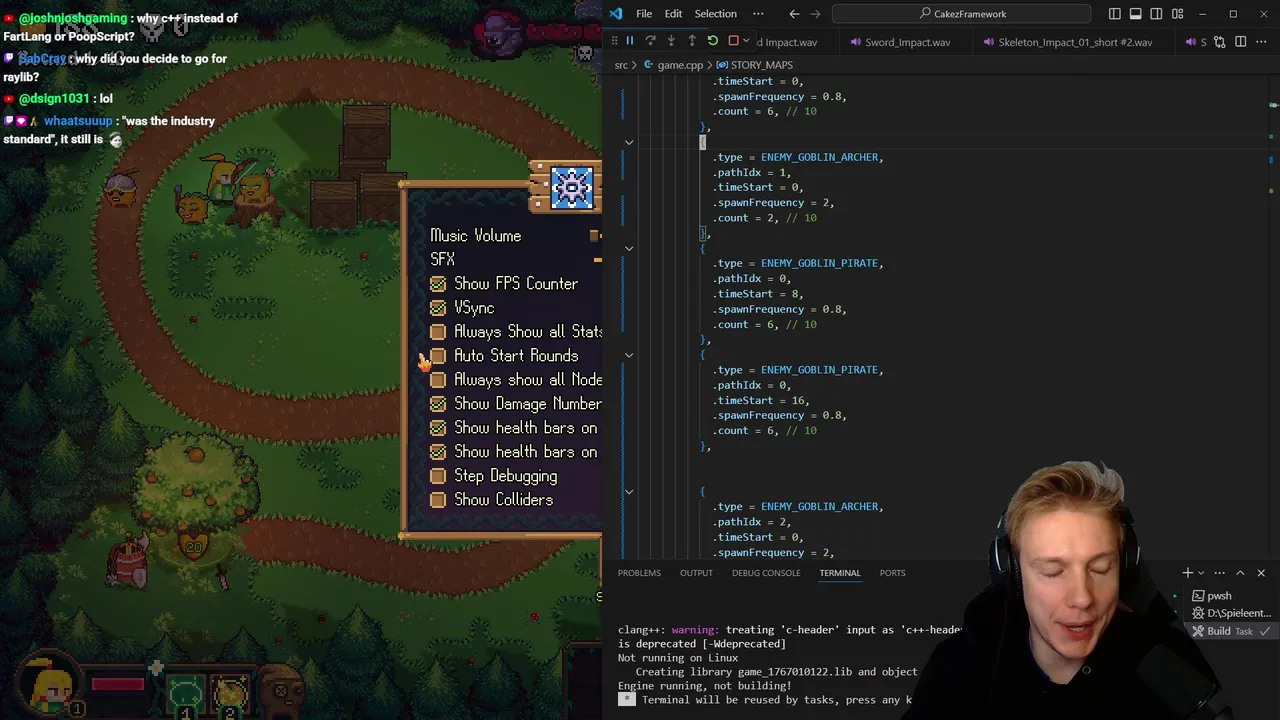
Task: Click the game settings gear button
Action: coord(572,187)
